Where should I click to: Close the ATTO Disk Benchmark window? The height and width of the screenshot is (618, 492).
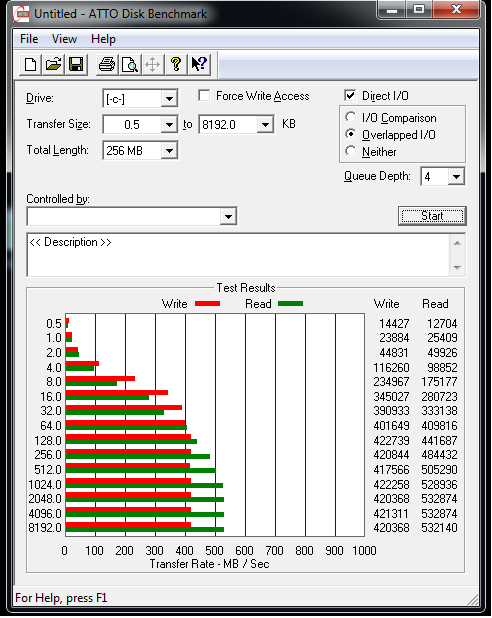[x=456, y=9]
